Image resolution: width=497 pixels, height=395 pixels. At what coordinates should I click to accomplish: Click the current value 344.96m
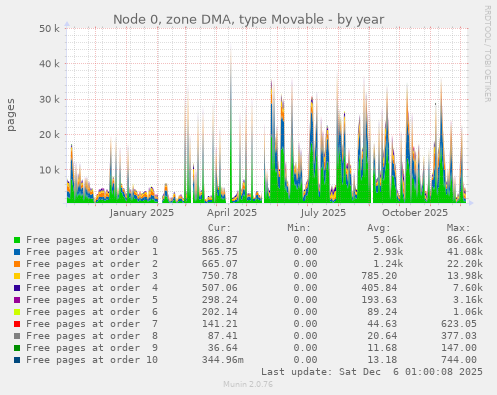point(223,360)
